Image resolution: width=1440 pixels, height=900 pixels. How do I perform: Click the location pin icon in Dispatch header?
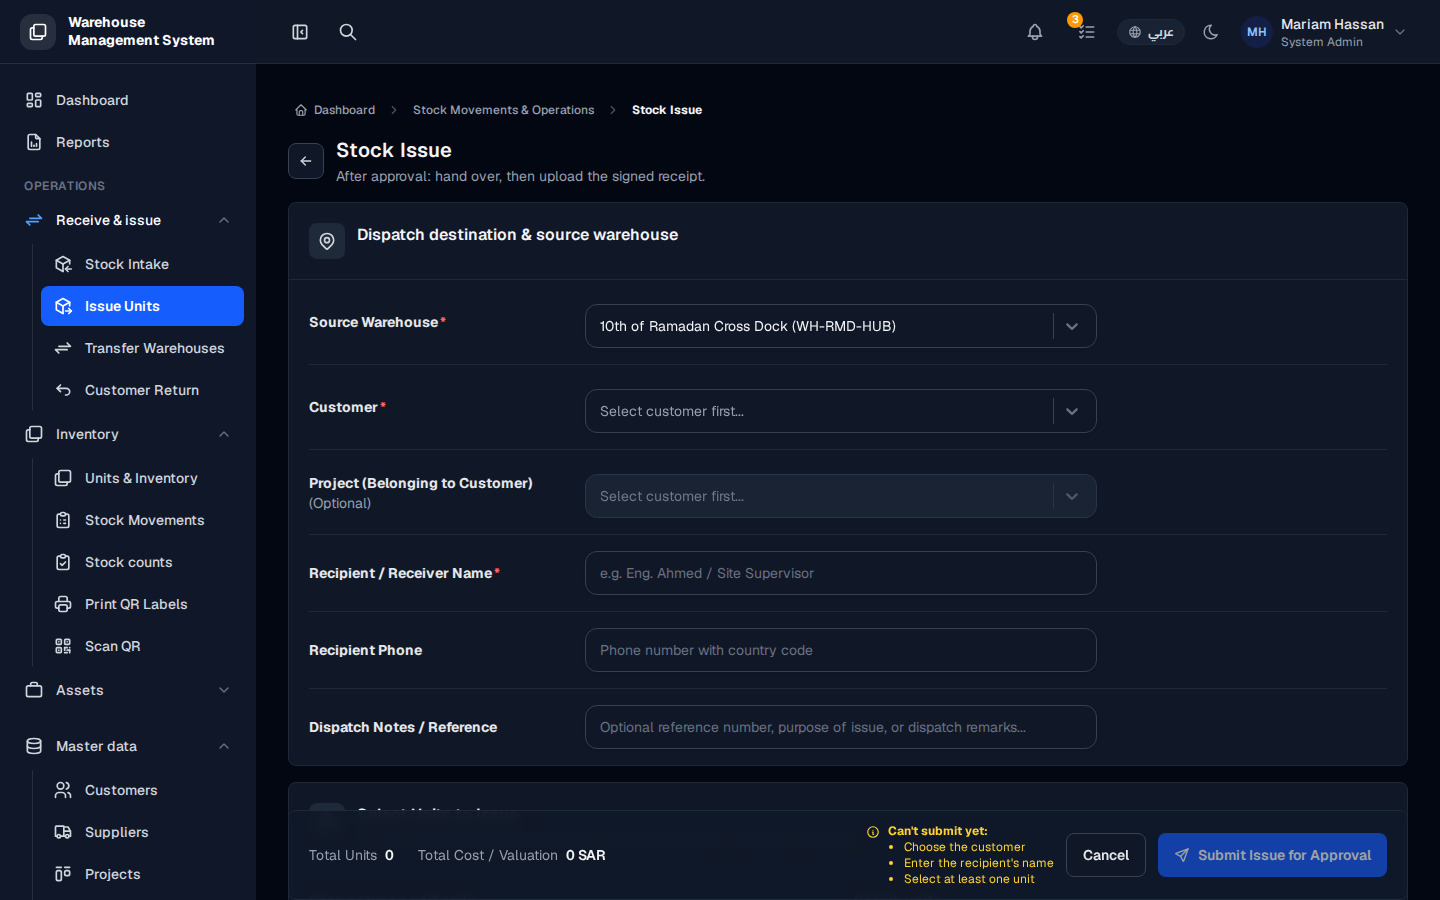327,241
